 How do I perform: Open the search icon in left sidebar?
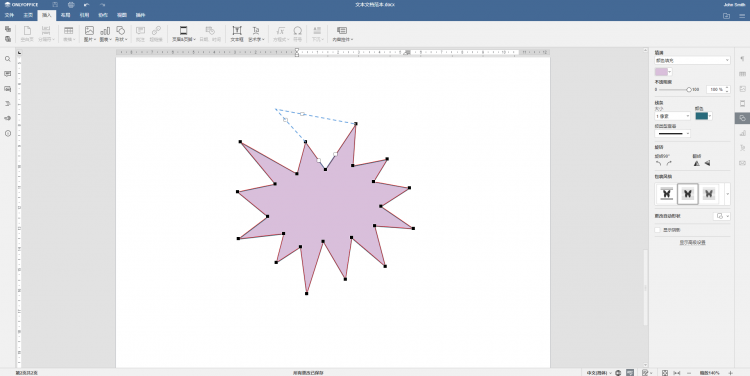[8, 59]
